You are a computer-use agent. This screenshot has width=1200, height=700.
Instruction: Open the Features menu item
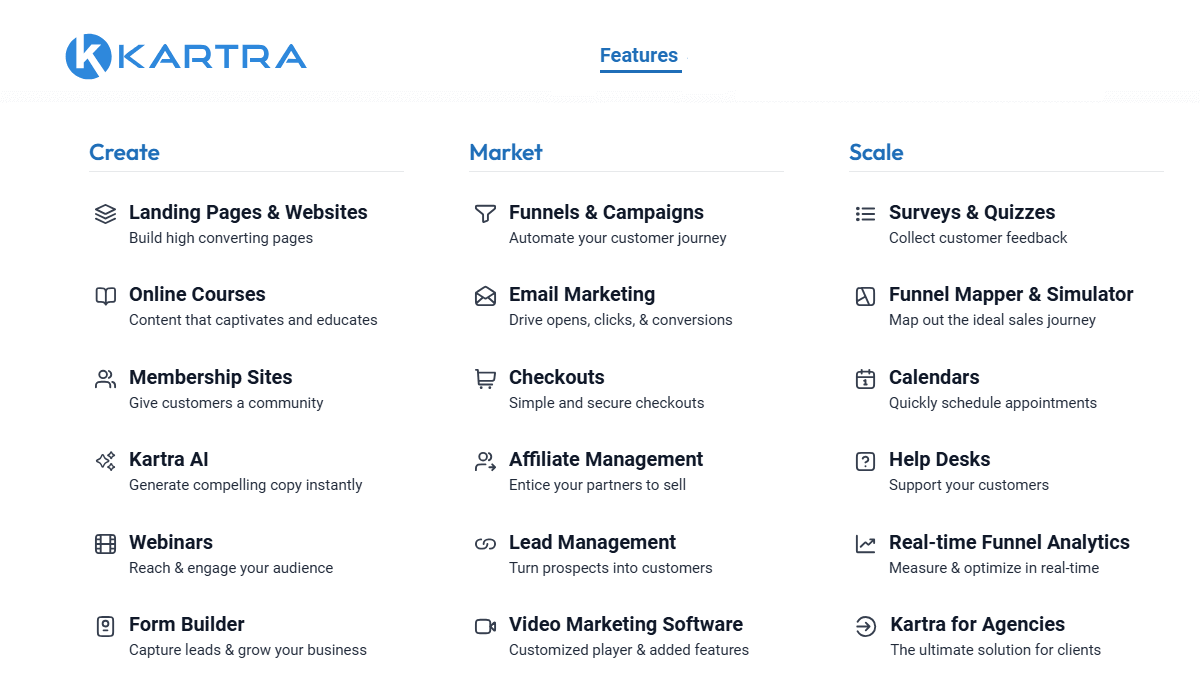click(x=639, y=55)
